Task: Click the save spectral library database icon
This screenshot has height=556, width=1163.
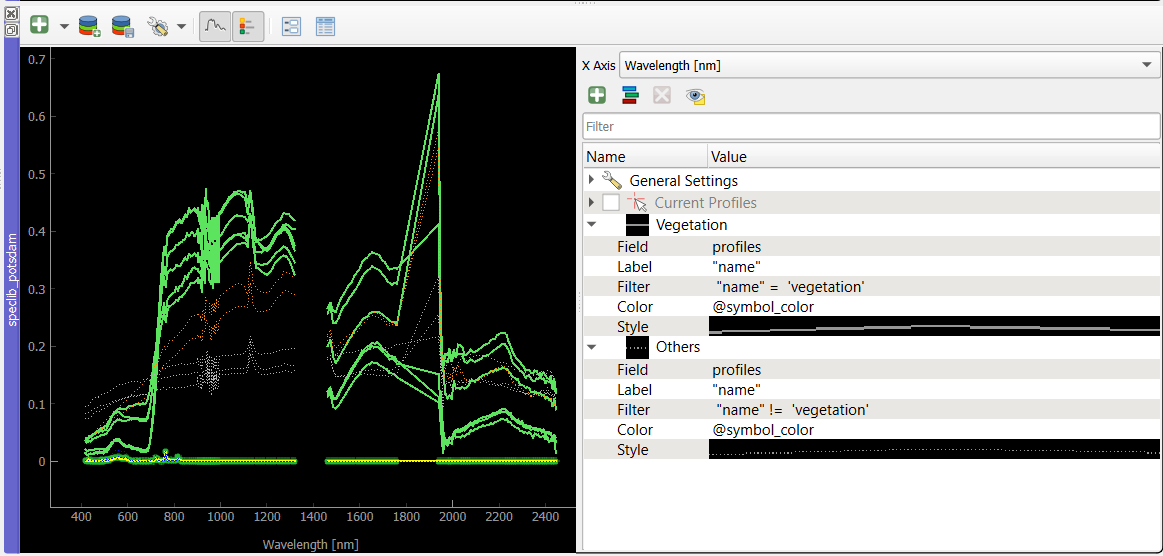Action: (x=122, y=27)
